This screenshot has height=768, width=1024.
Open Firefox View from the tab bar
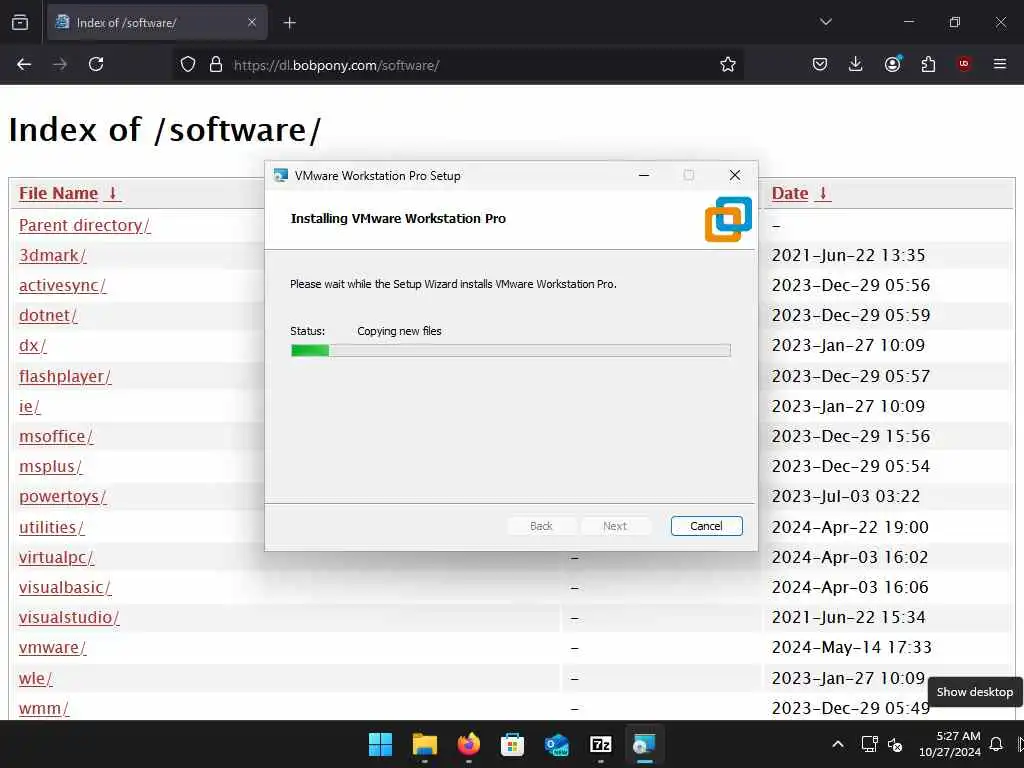click(x=20, y=22)
